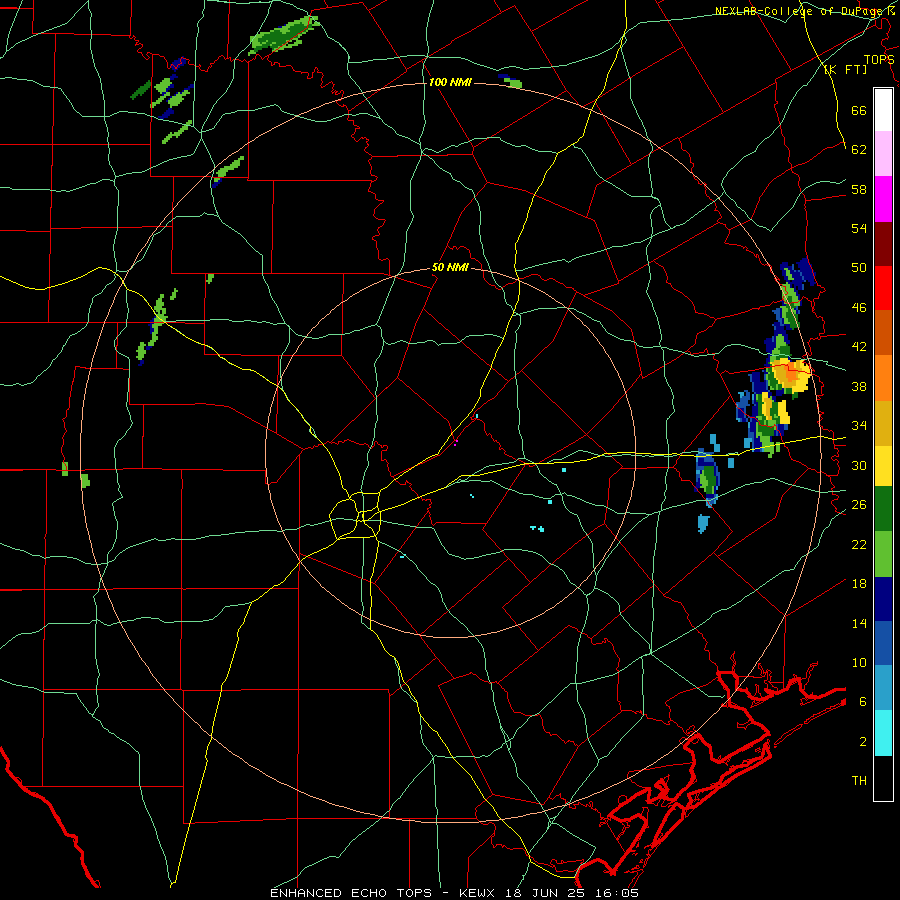Pick the cyan legend swatch near 2

(883, 733)
